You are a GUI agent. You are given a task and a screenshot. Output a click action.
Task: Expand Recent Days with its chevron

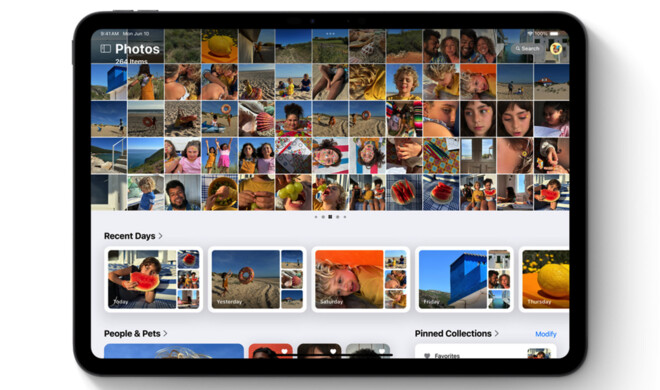point(160,236)
